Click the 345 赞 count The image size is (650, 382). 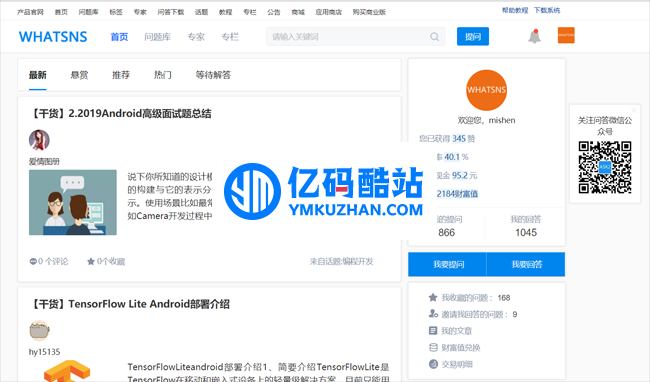point(463,138)
